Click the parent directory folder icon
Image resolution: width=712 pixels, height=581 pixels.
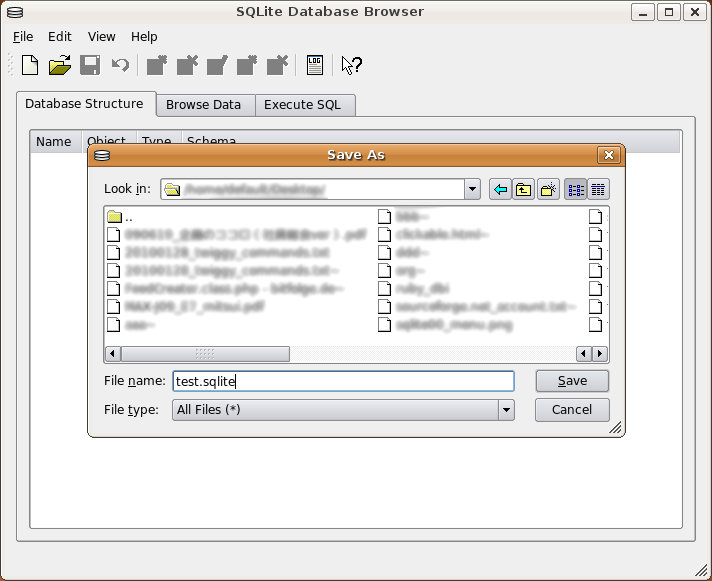pyautogui.click(x=523, y=189)
